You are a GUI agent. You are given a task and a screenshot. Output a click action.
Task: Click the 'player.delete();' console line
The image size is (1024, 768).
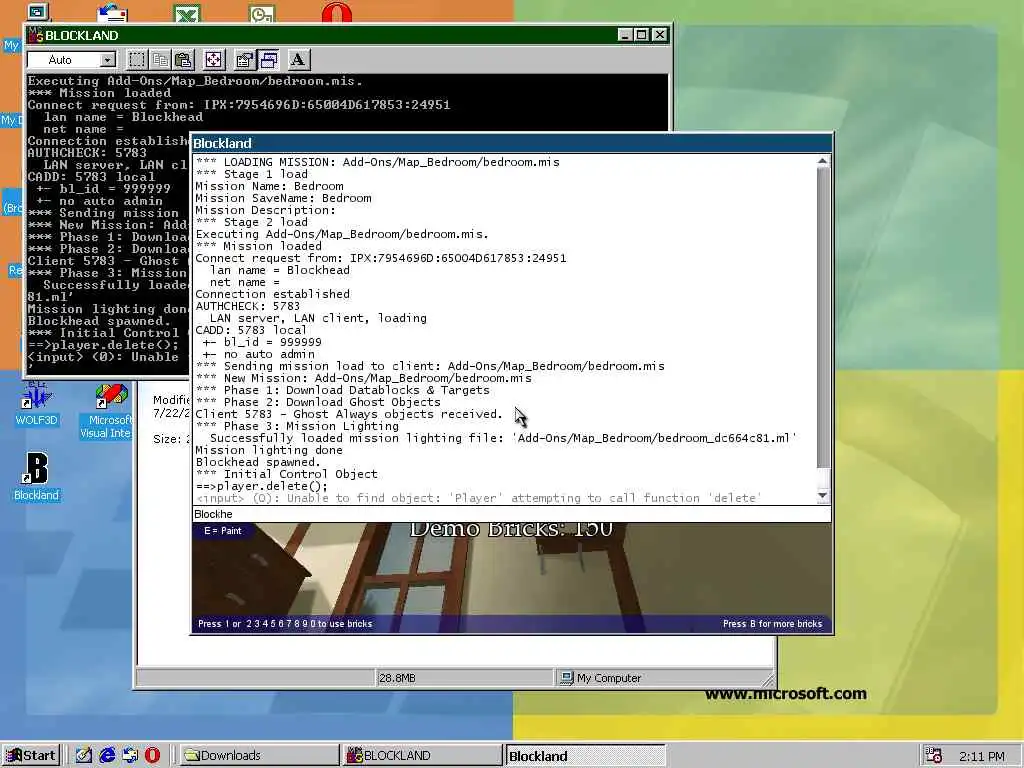(x=262, y=486)
